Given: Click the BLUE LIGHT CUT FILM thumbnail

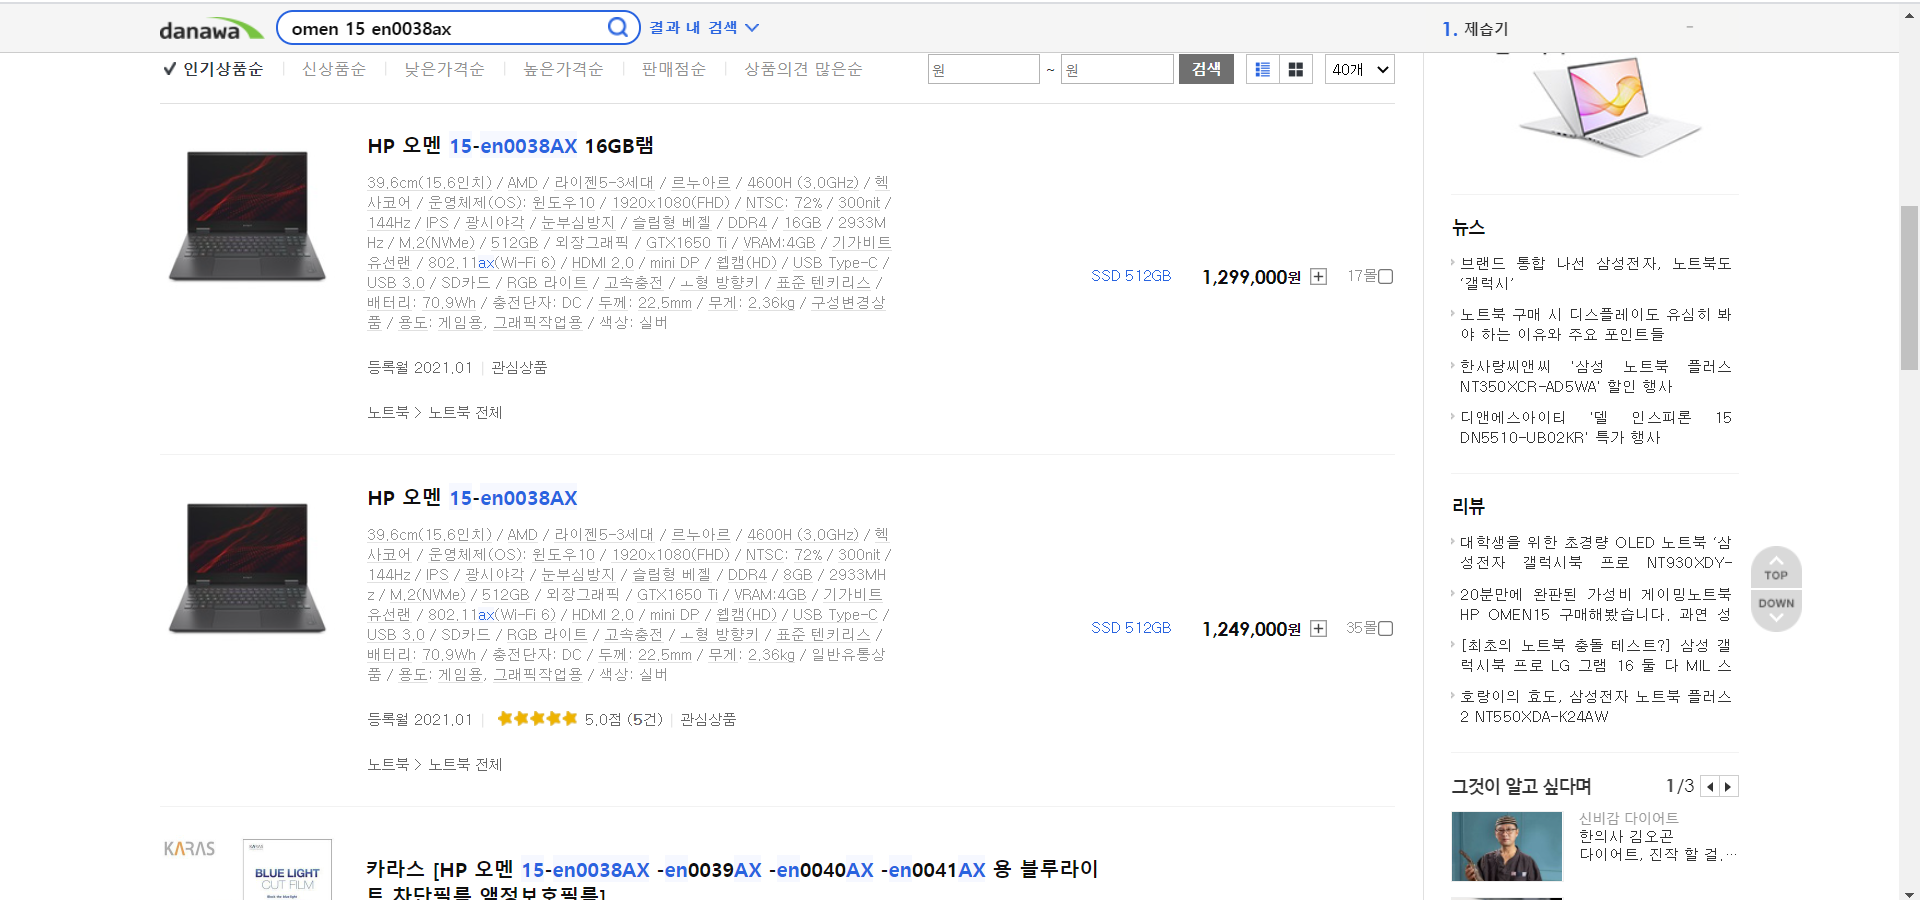Looking at the screenshot, I should (287, 870).
